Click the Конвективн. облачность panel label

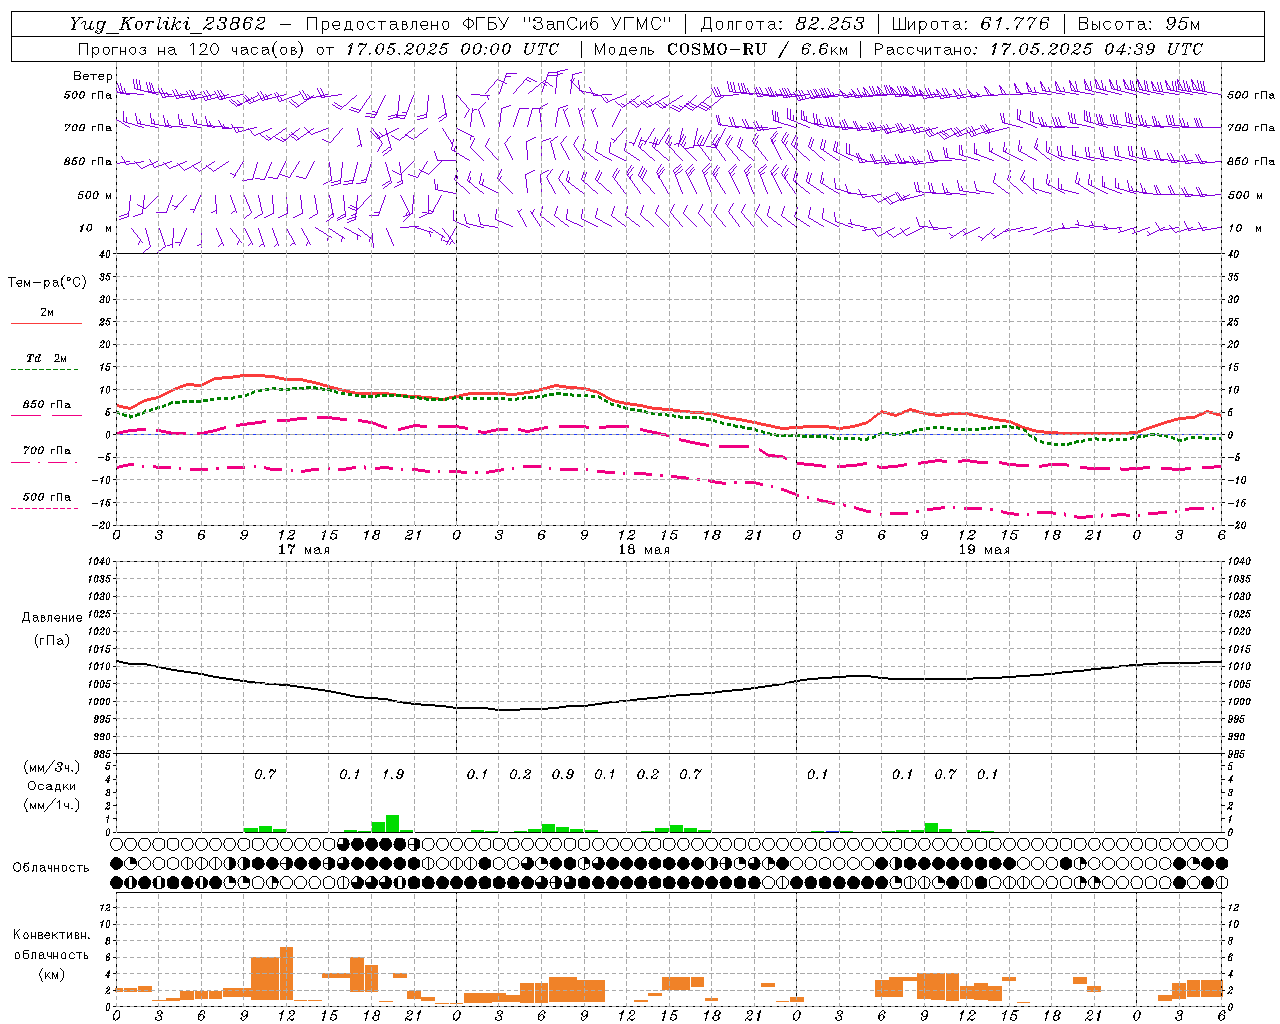point(51,945)
